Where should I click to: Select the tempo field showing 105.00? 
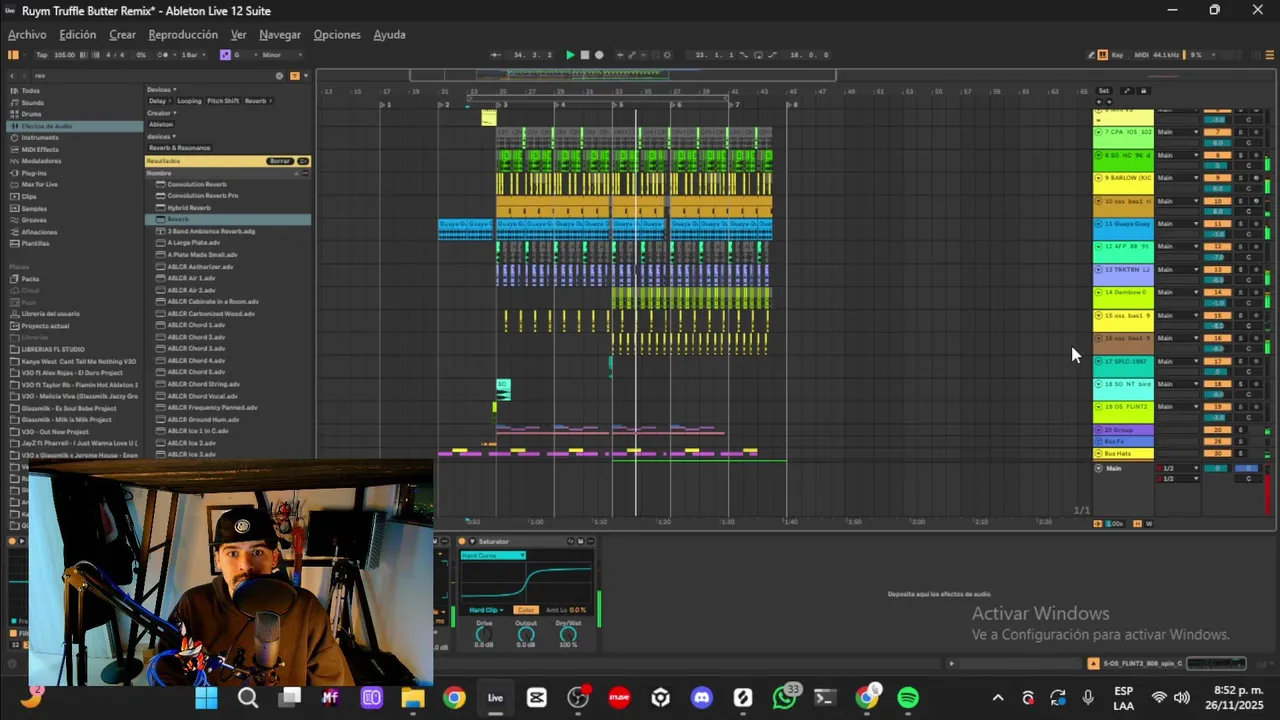click(x=64, y=55)
